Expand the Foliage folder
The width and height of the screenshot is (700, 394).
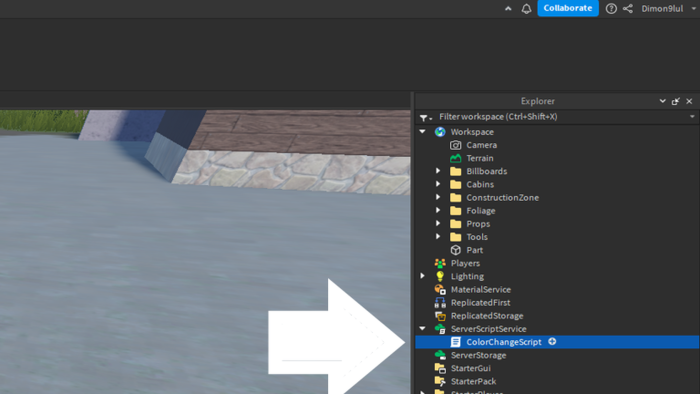[438, 210]
